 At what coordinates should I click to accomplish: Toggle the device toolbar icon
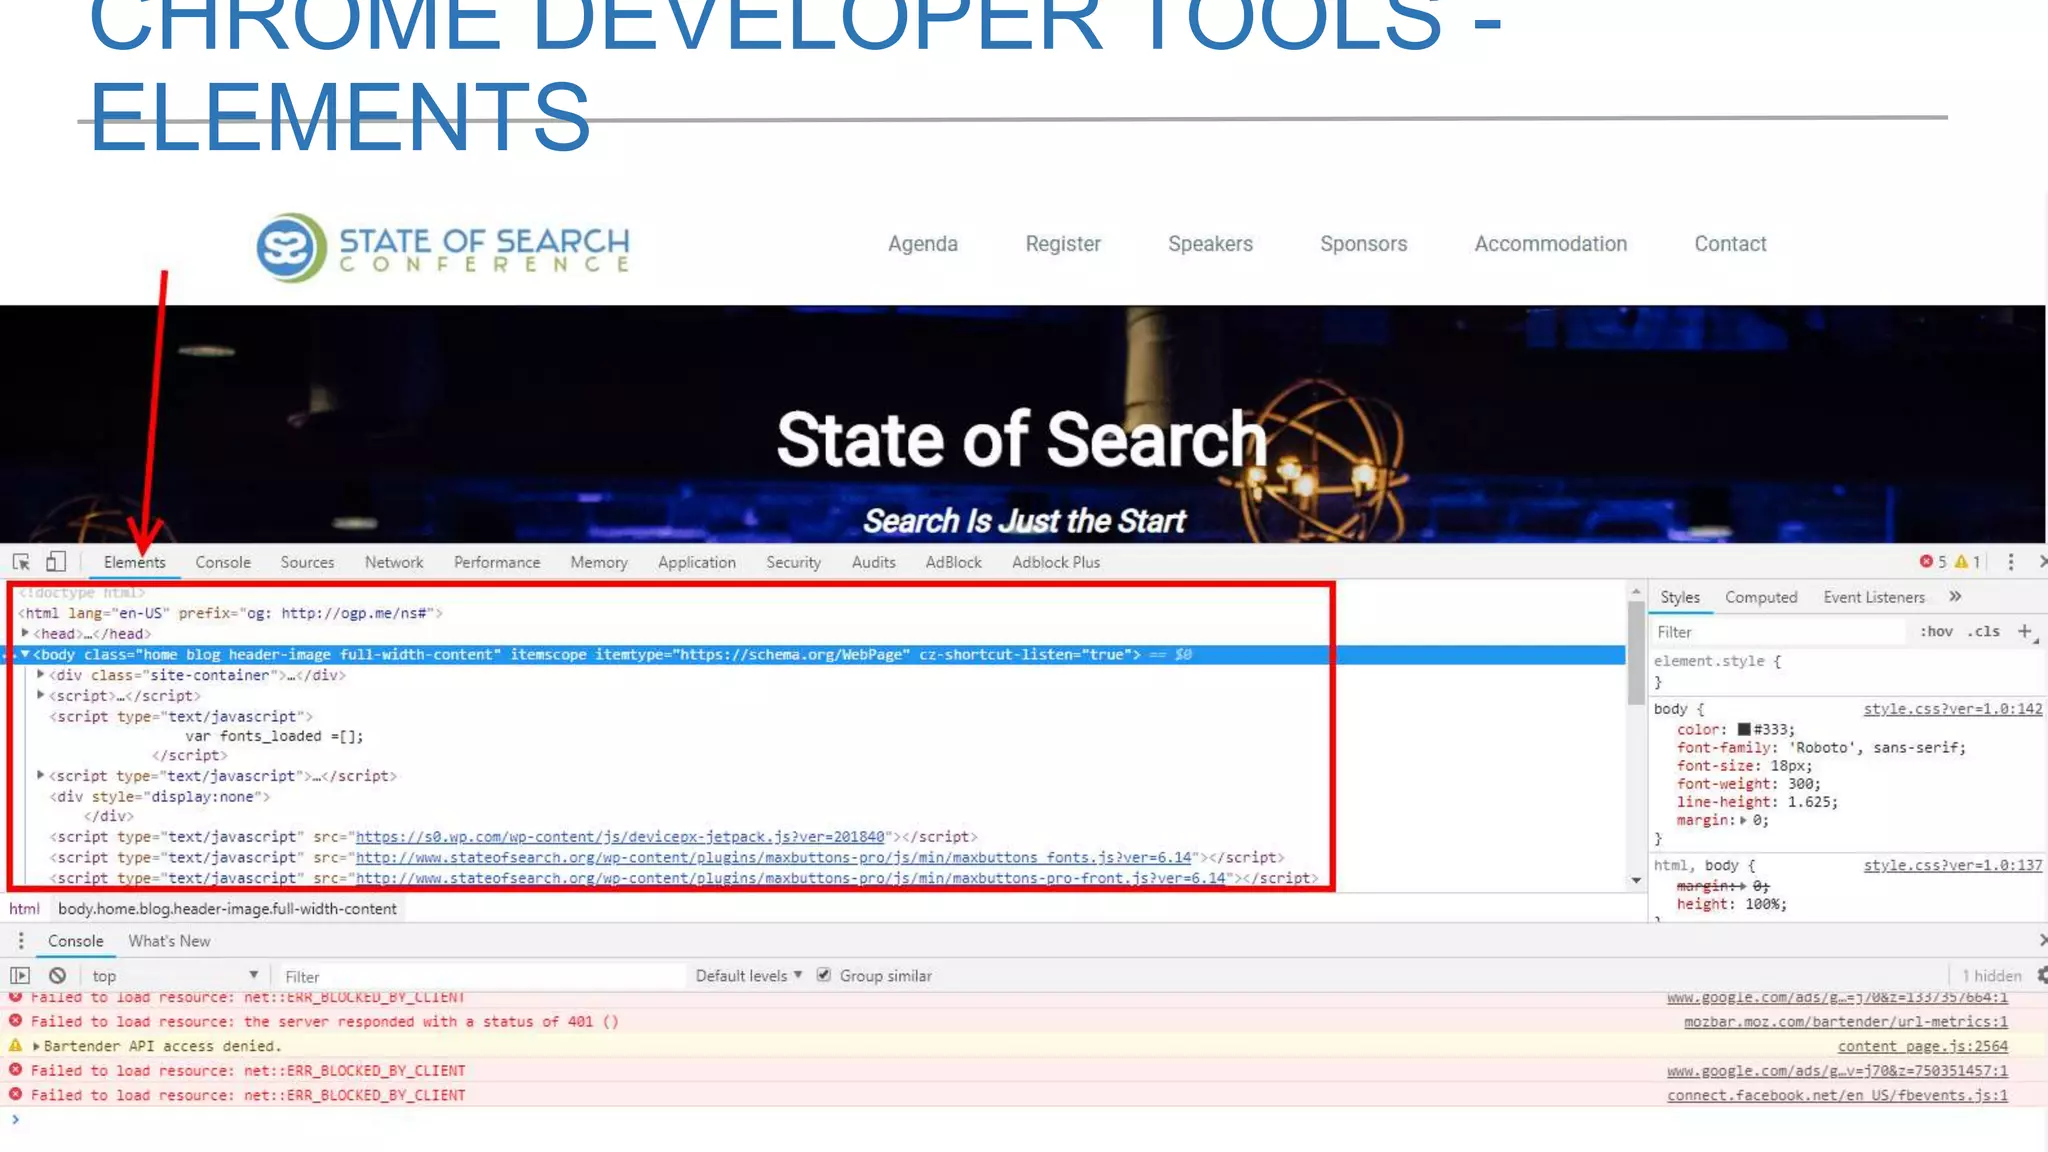[56, 562]
